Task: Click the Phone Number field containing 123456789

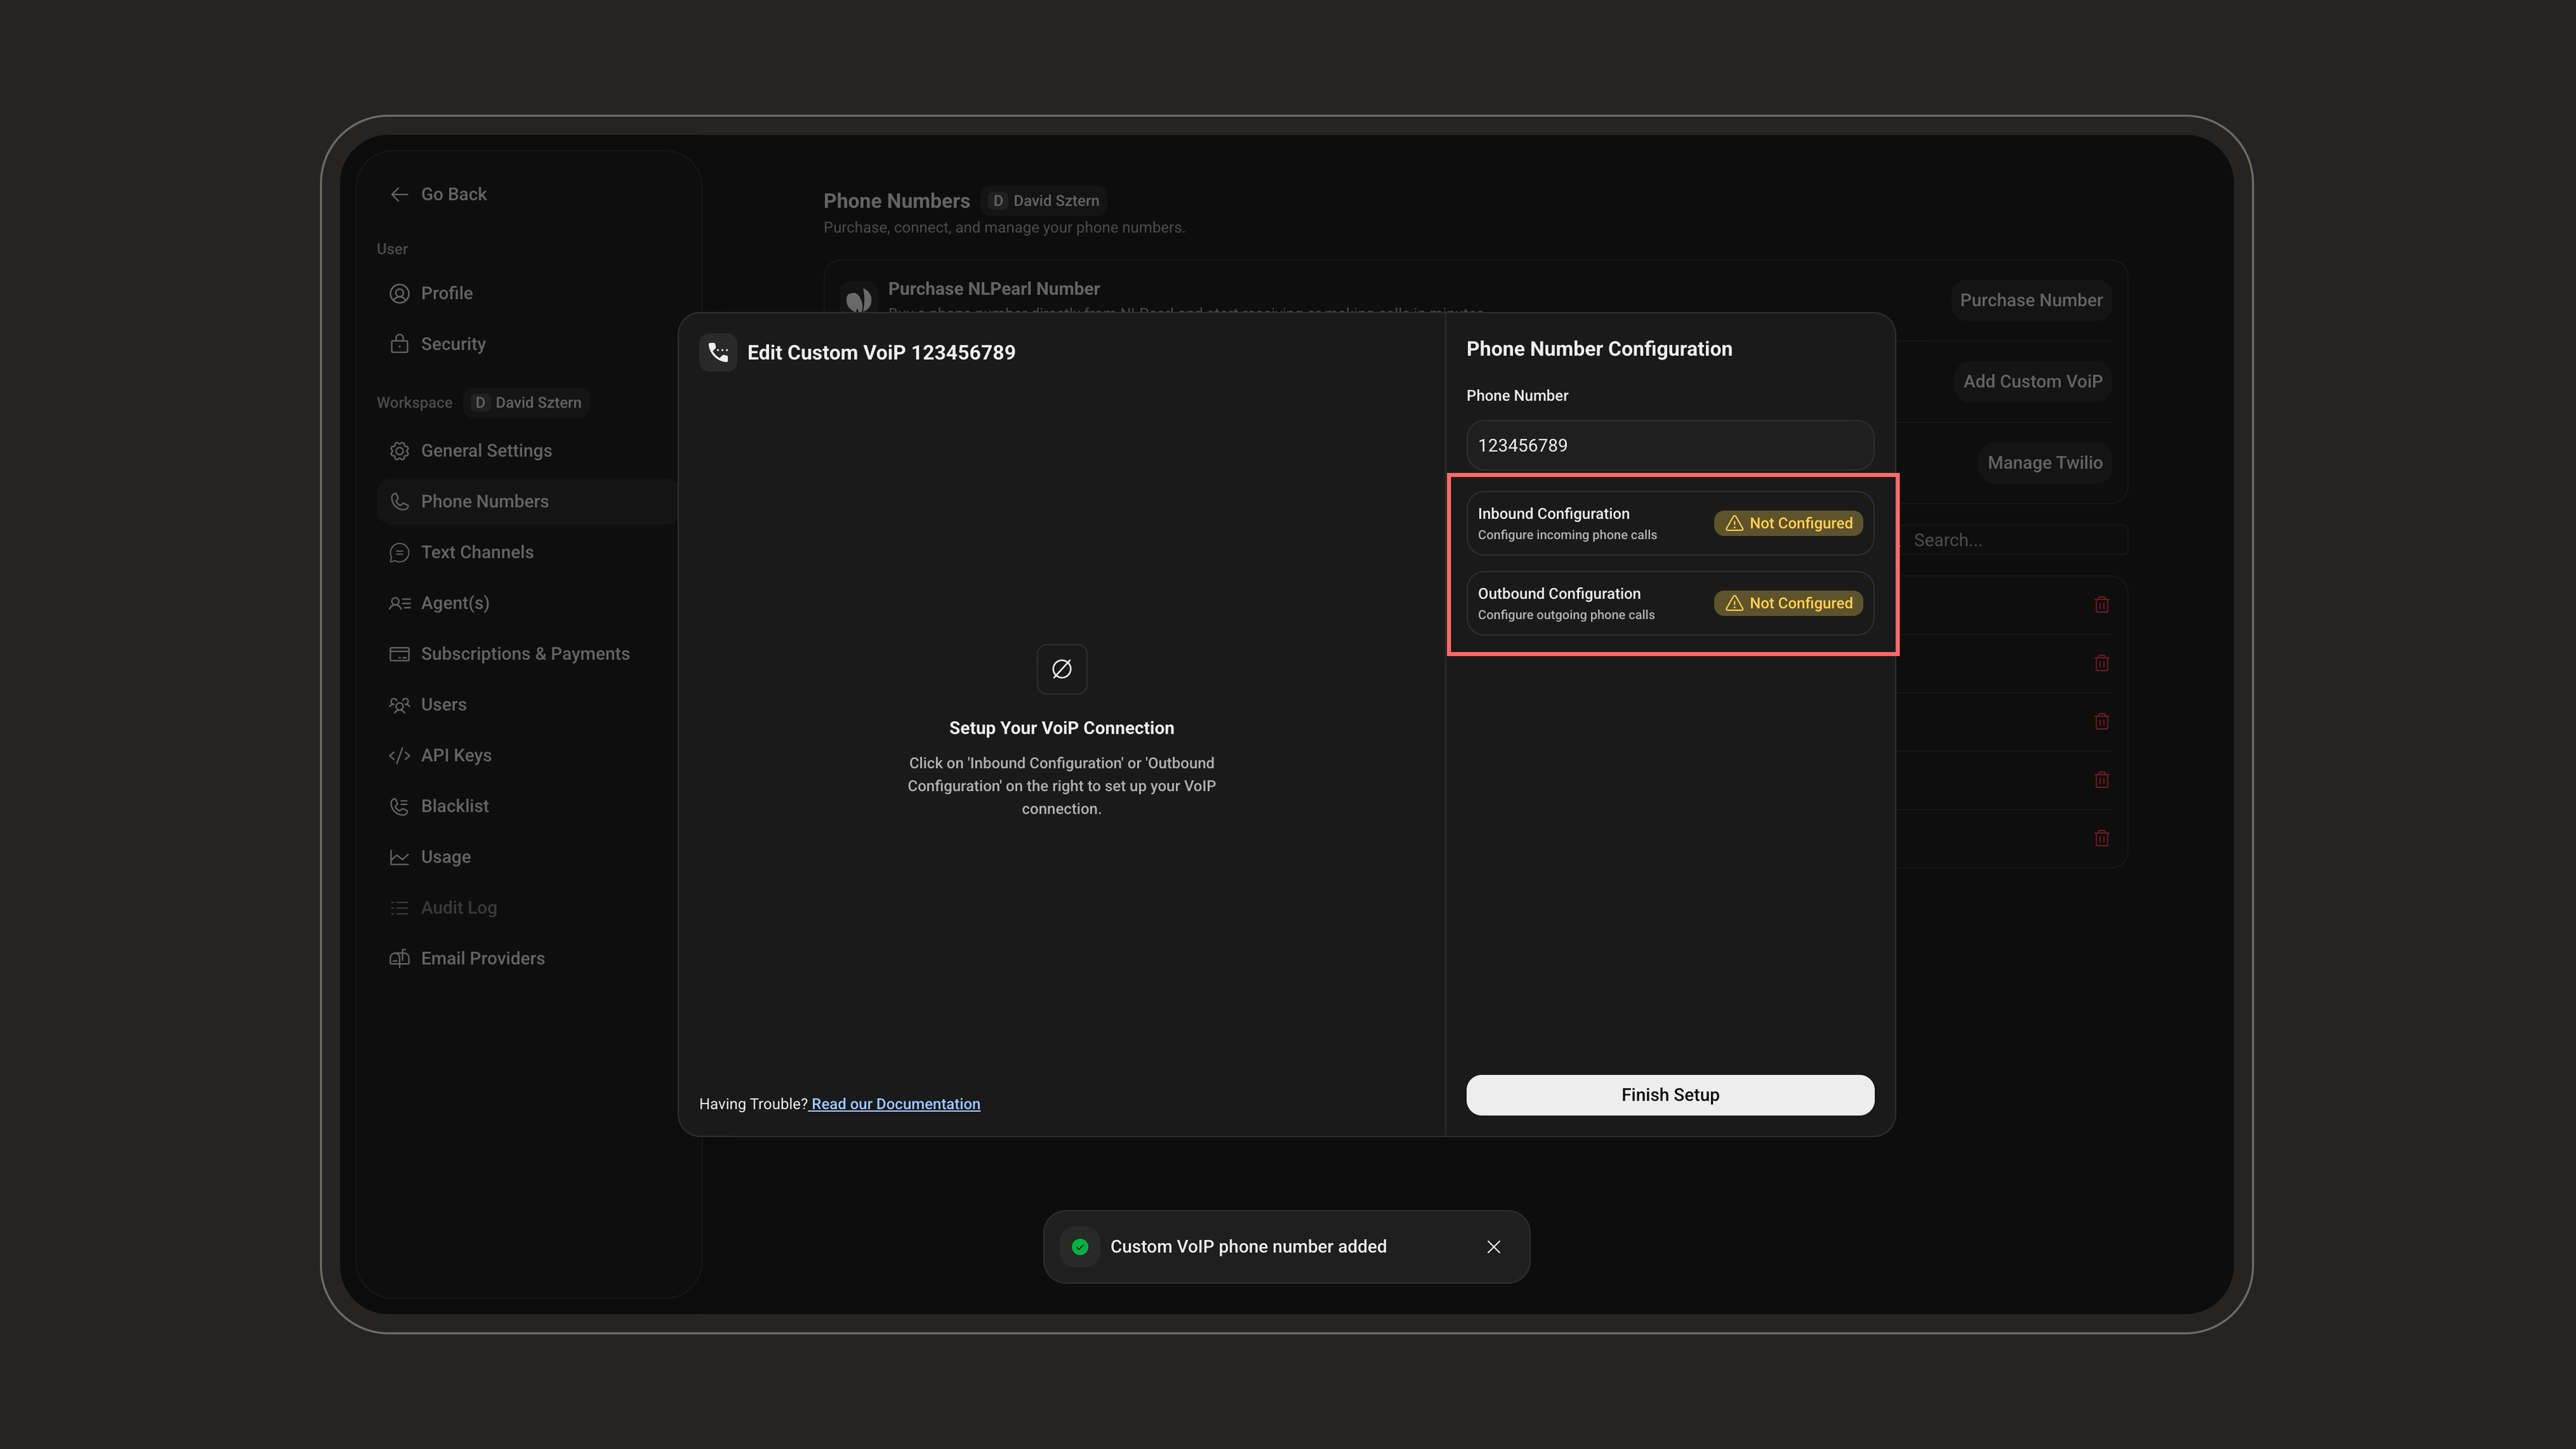Action: coord(1669,445)
